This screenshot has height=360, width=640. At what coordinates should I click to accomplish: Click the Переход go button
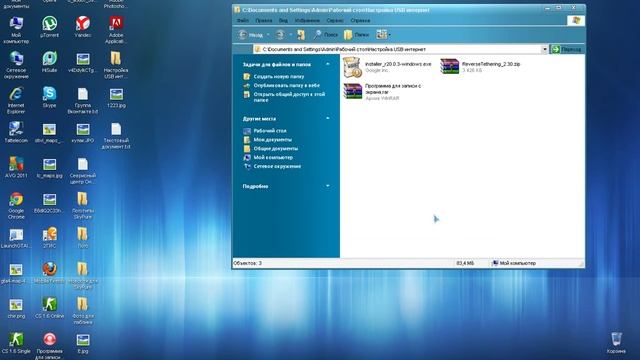click(x=567, y=49)
